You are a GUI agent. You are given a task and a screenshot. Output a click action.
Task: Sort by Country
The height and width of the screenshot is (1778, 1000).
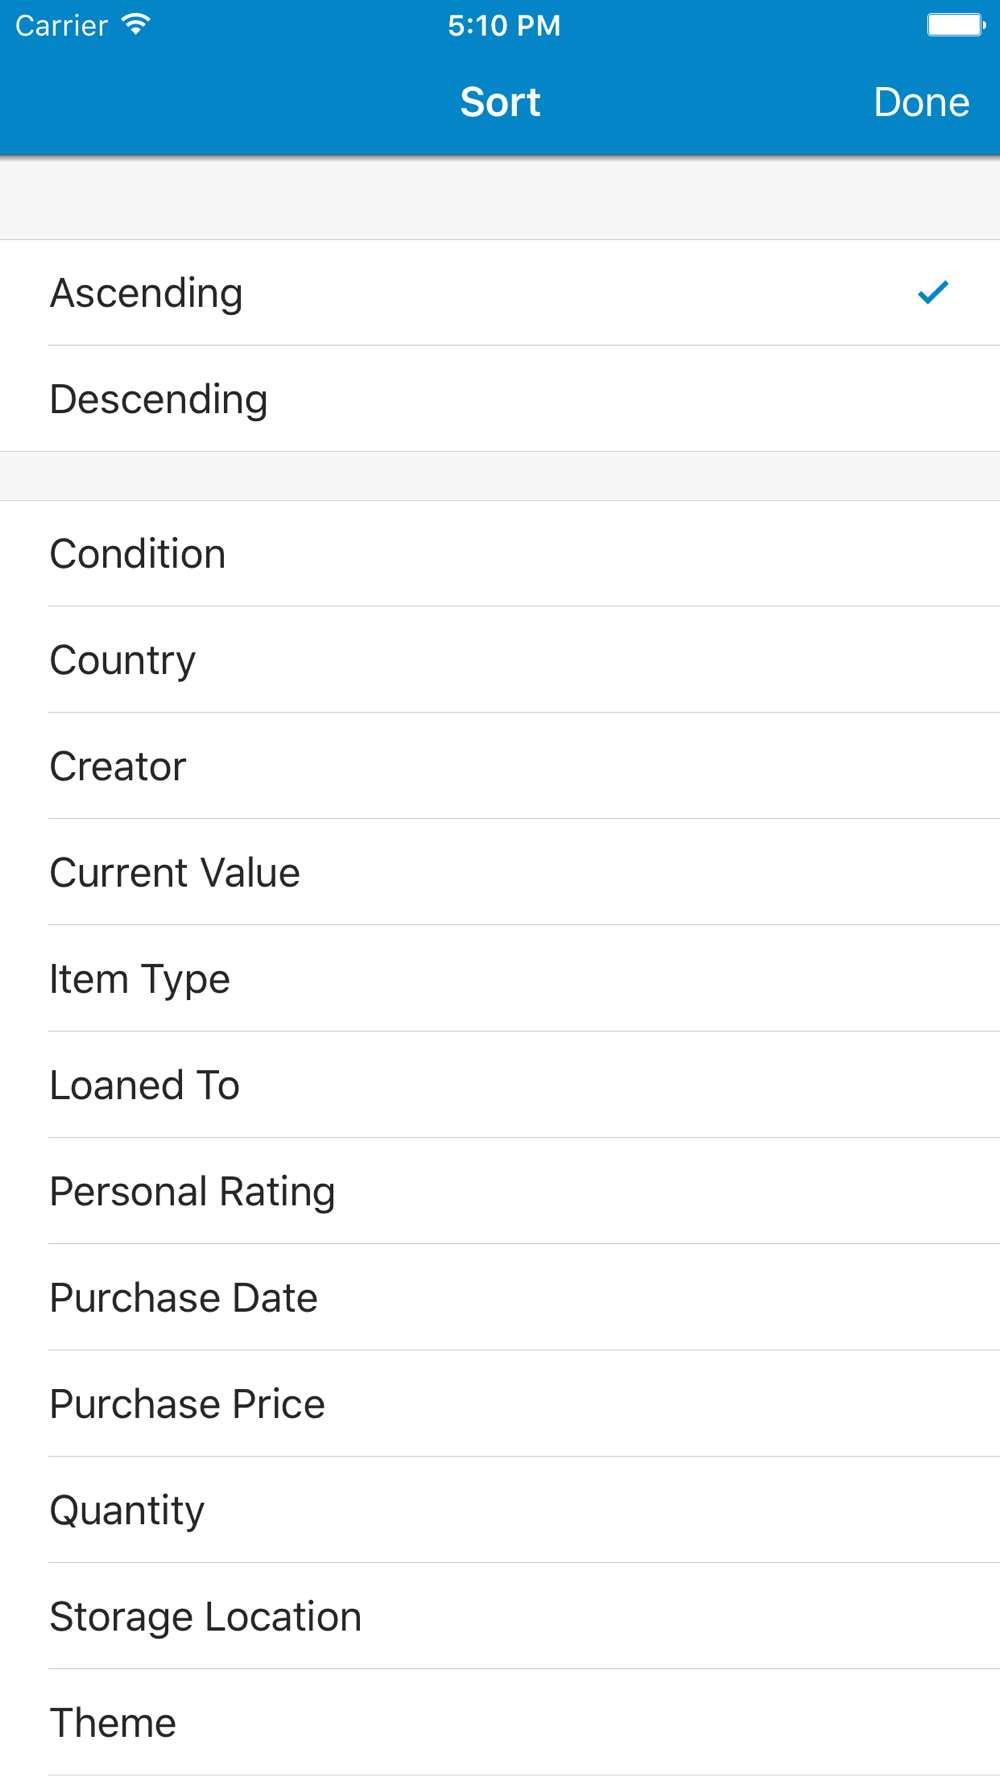click(x=500, y=660)
